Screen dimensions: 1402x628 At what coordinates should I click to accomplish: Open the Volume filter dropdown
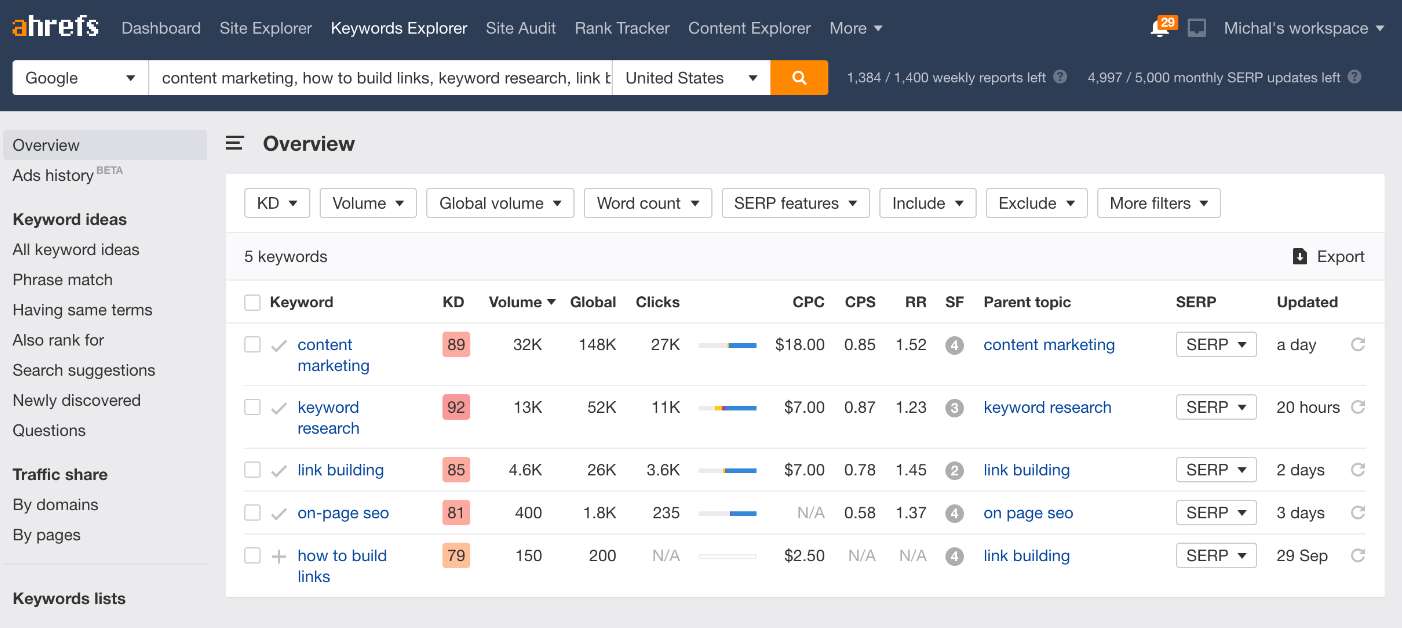coord(368,203)
